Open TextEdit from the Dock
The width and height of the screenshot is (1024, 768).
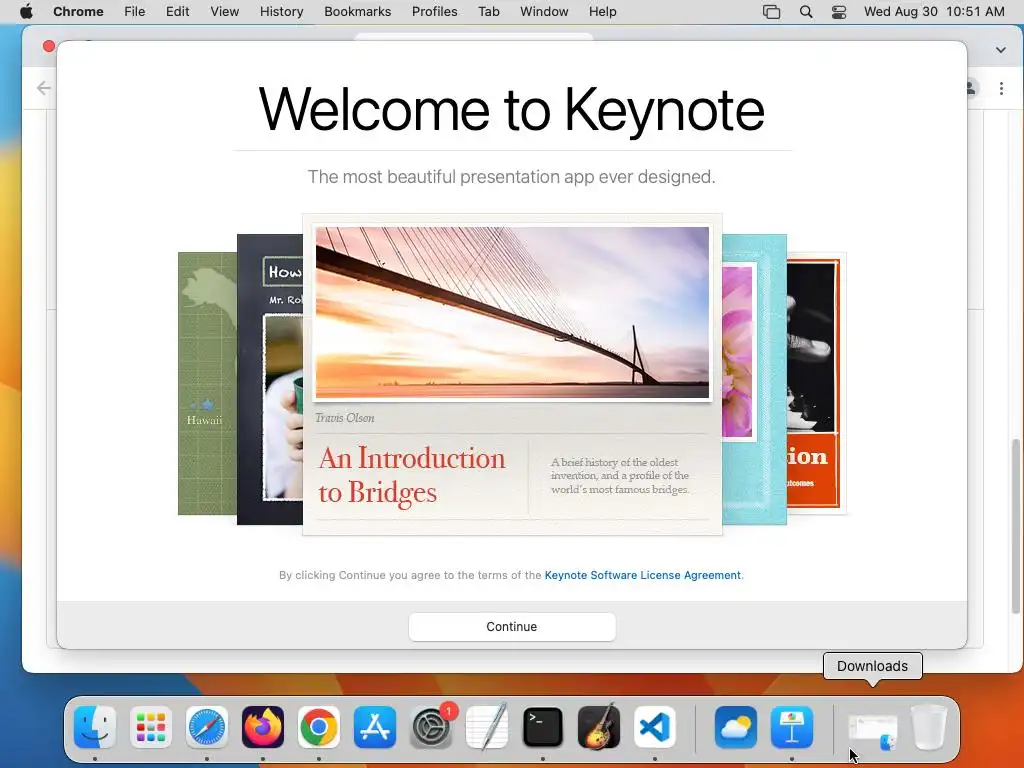pyautogui.click(x=487, y=727)
